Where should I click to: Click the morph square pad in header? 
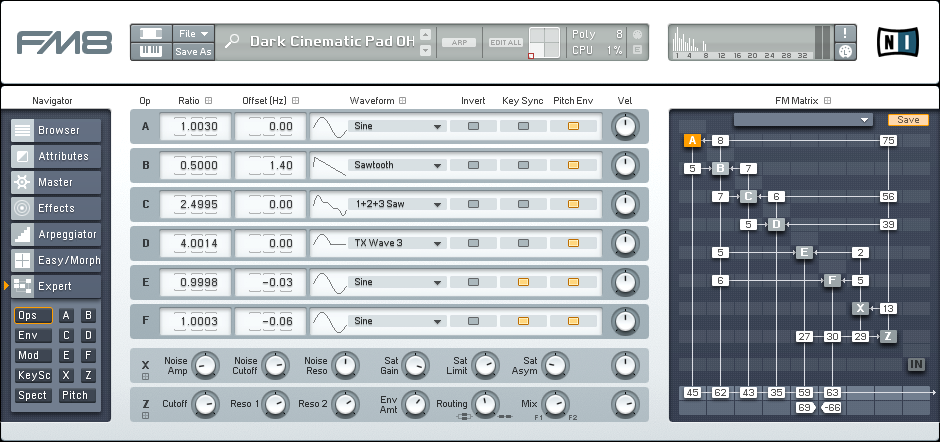tap(544, 43)
